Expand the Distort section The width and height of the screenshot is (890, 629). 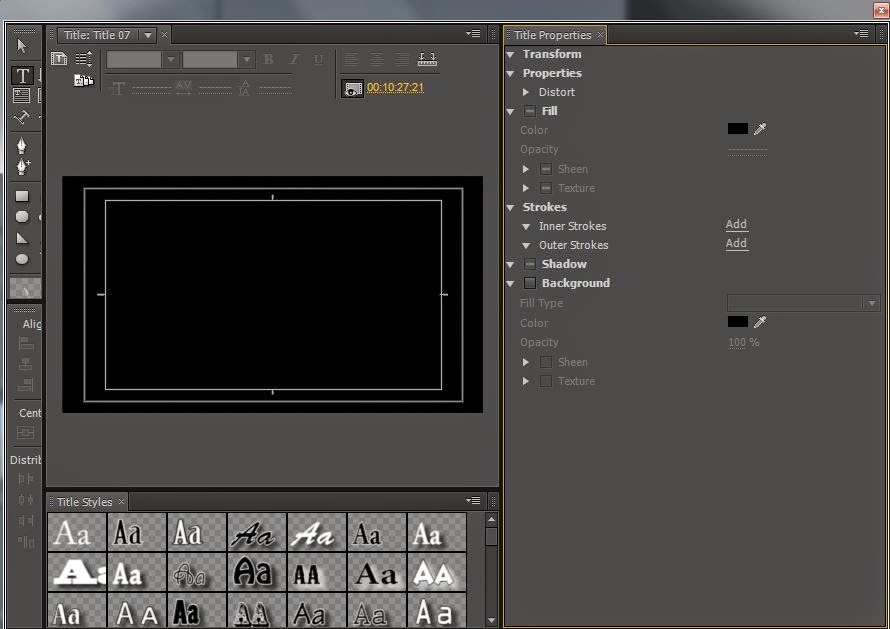[526, 92]
